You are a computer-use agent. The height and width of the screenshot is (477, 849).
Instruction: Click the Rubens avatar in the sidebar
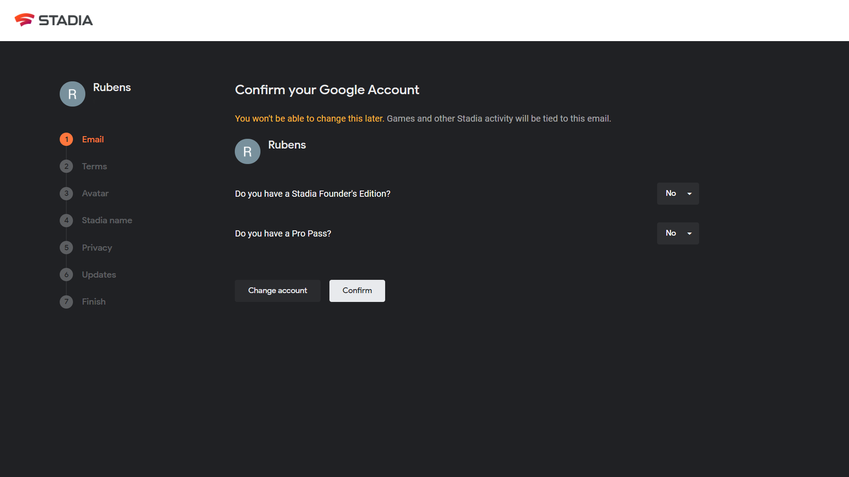[x=72, y=94]
